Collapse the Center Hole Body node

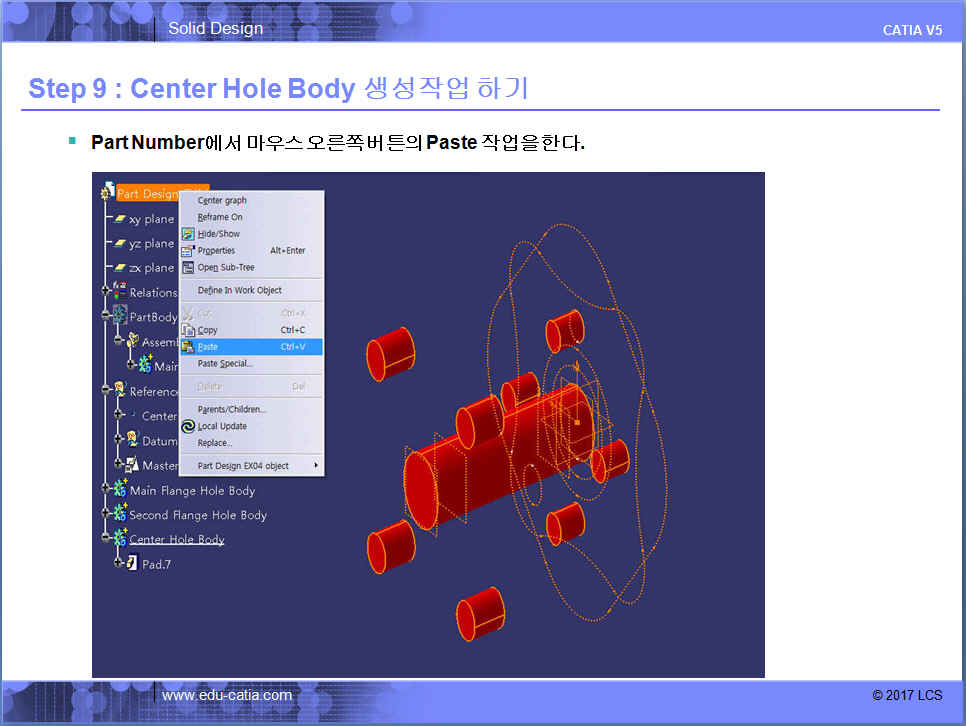105,539
